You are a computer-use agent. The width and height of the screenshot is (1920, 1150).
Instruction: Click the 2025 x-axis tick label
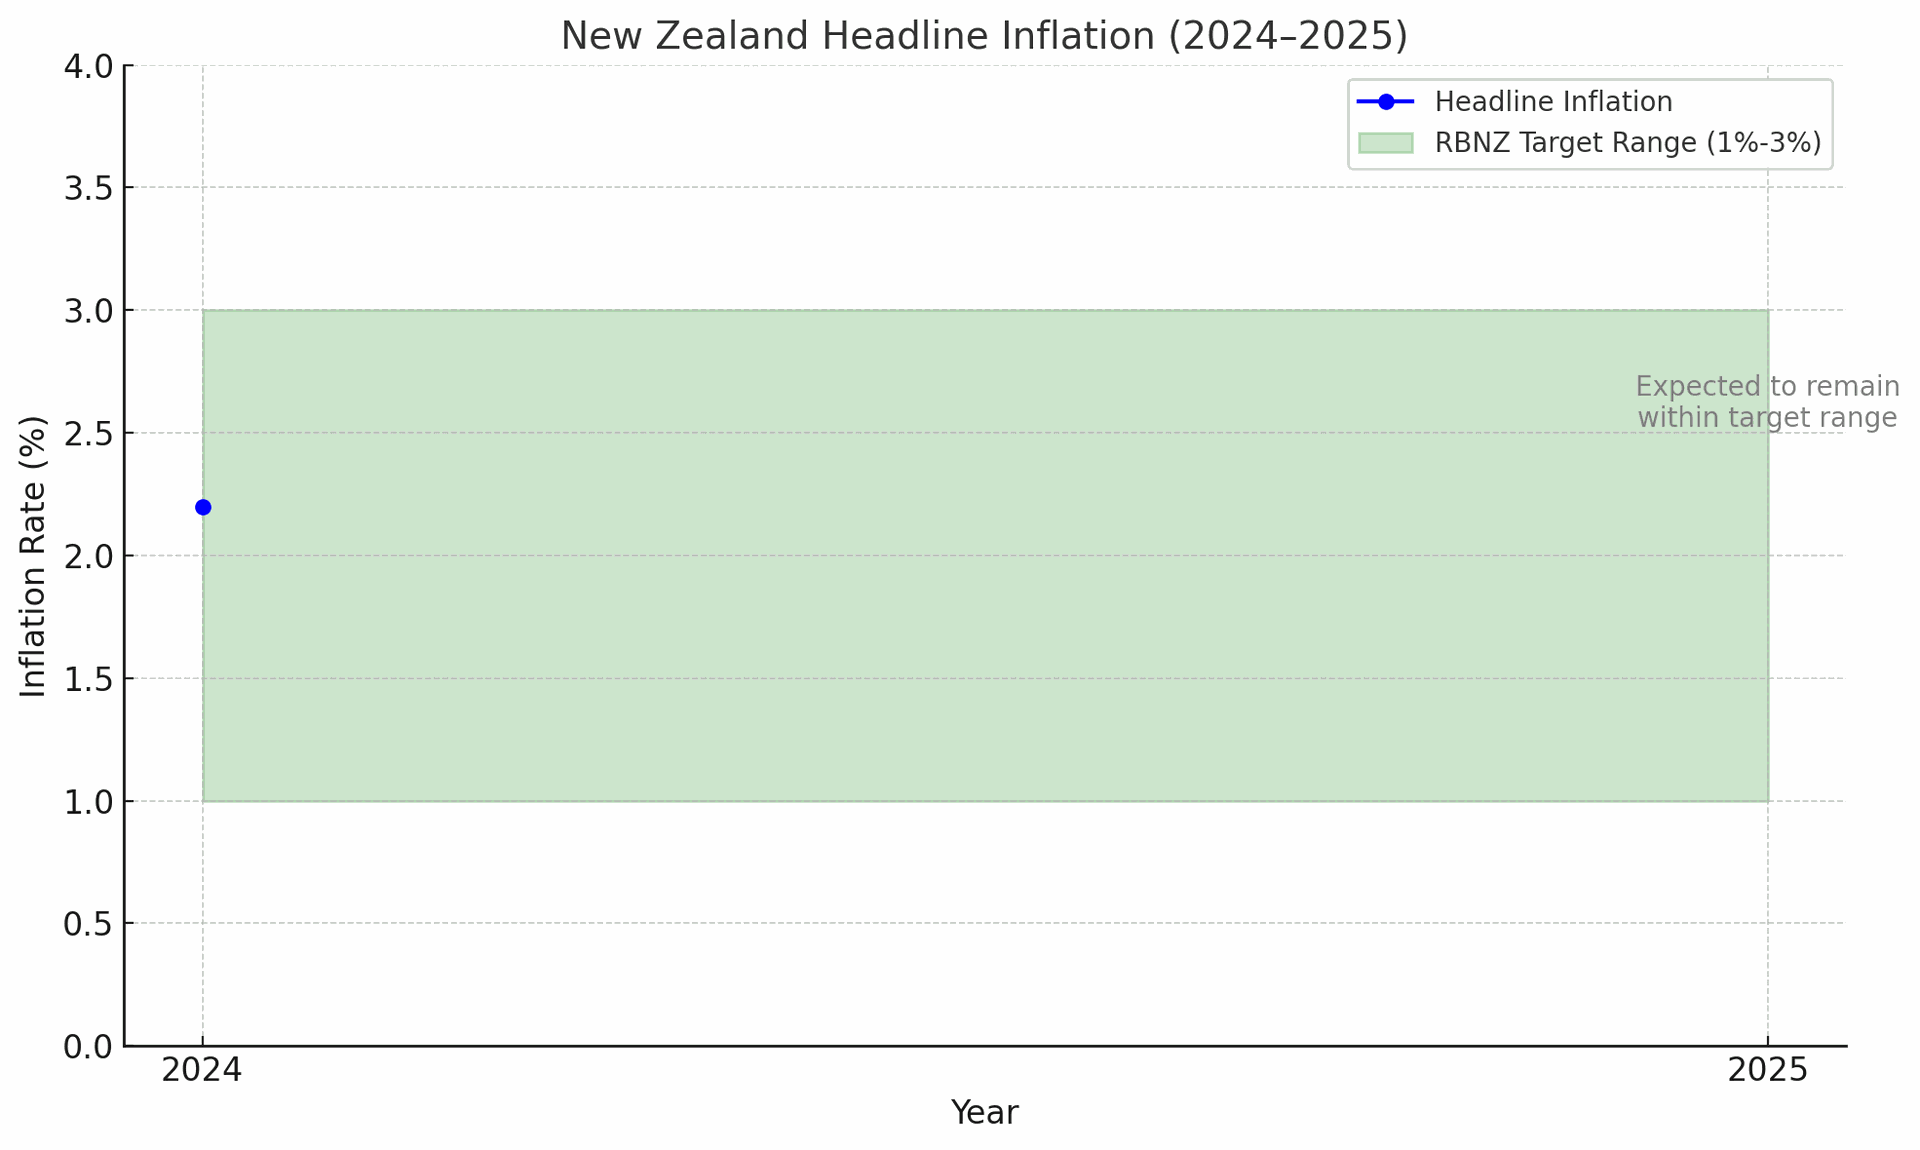[1768, 1070]
